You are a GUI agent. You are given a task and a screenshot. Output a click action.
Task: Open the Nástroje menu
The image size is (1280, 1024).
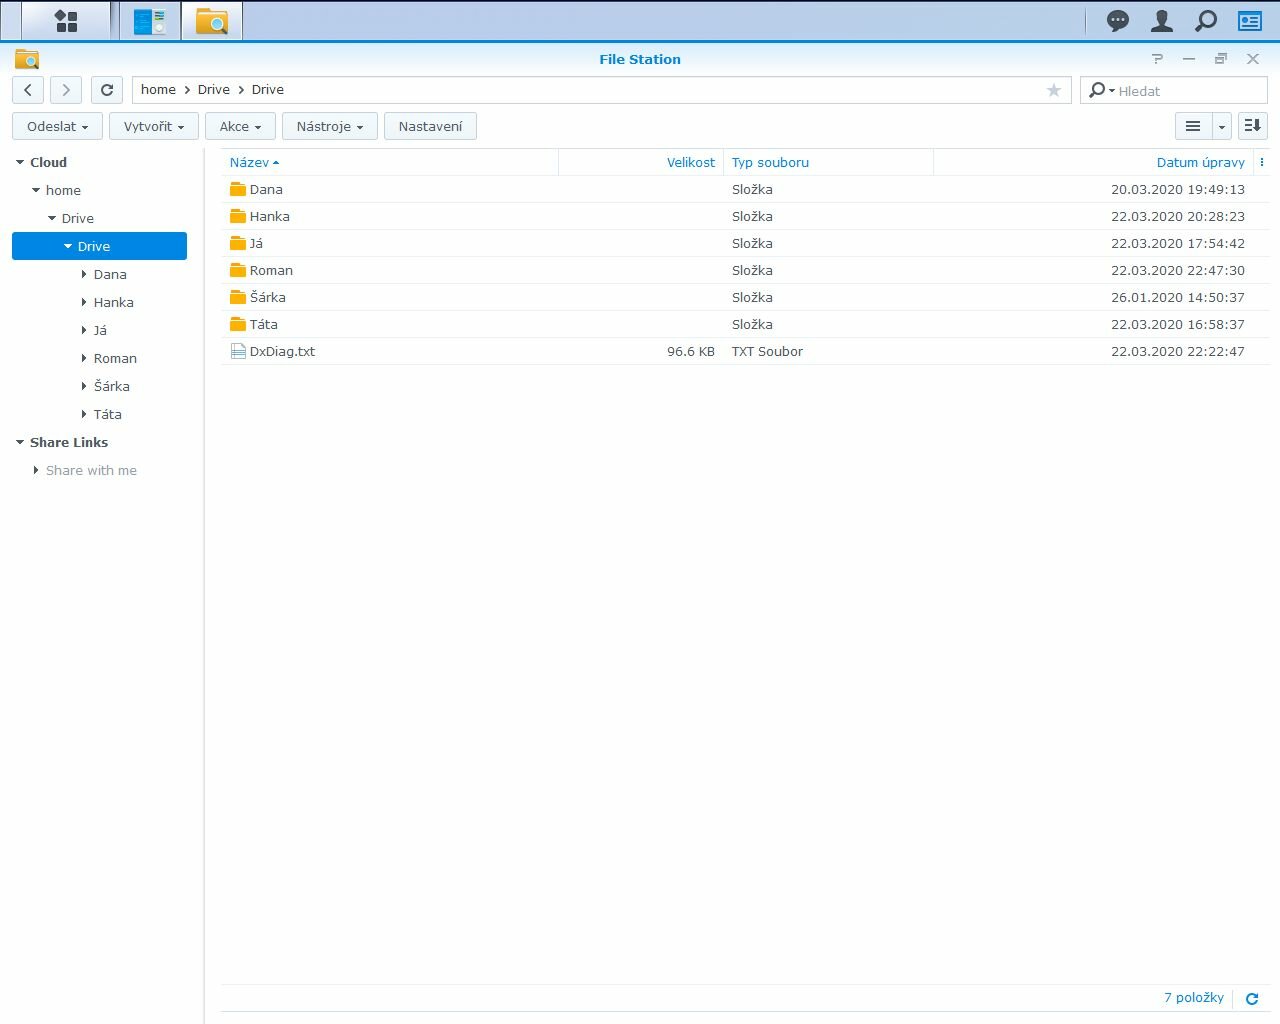coord(329,126)
